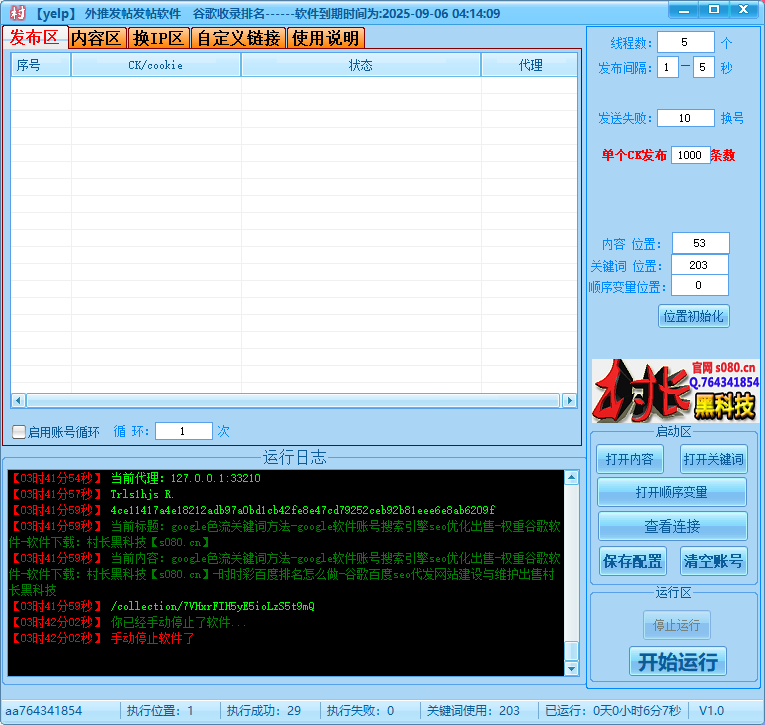Click the 单个CK发布 count field
Screen dimensions: 765x725
click(x=690, y=155)
